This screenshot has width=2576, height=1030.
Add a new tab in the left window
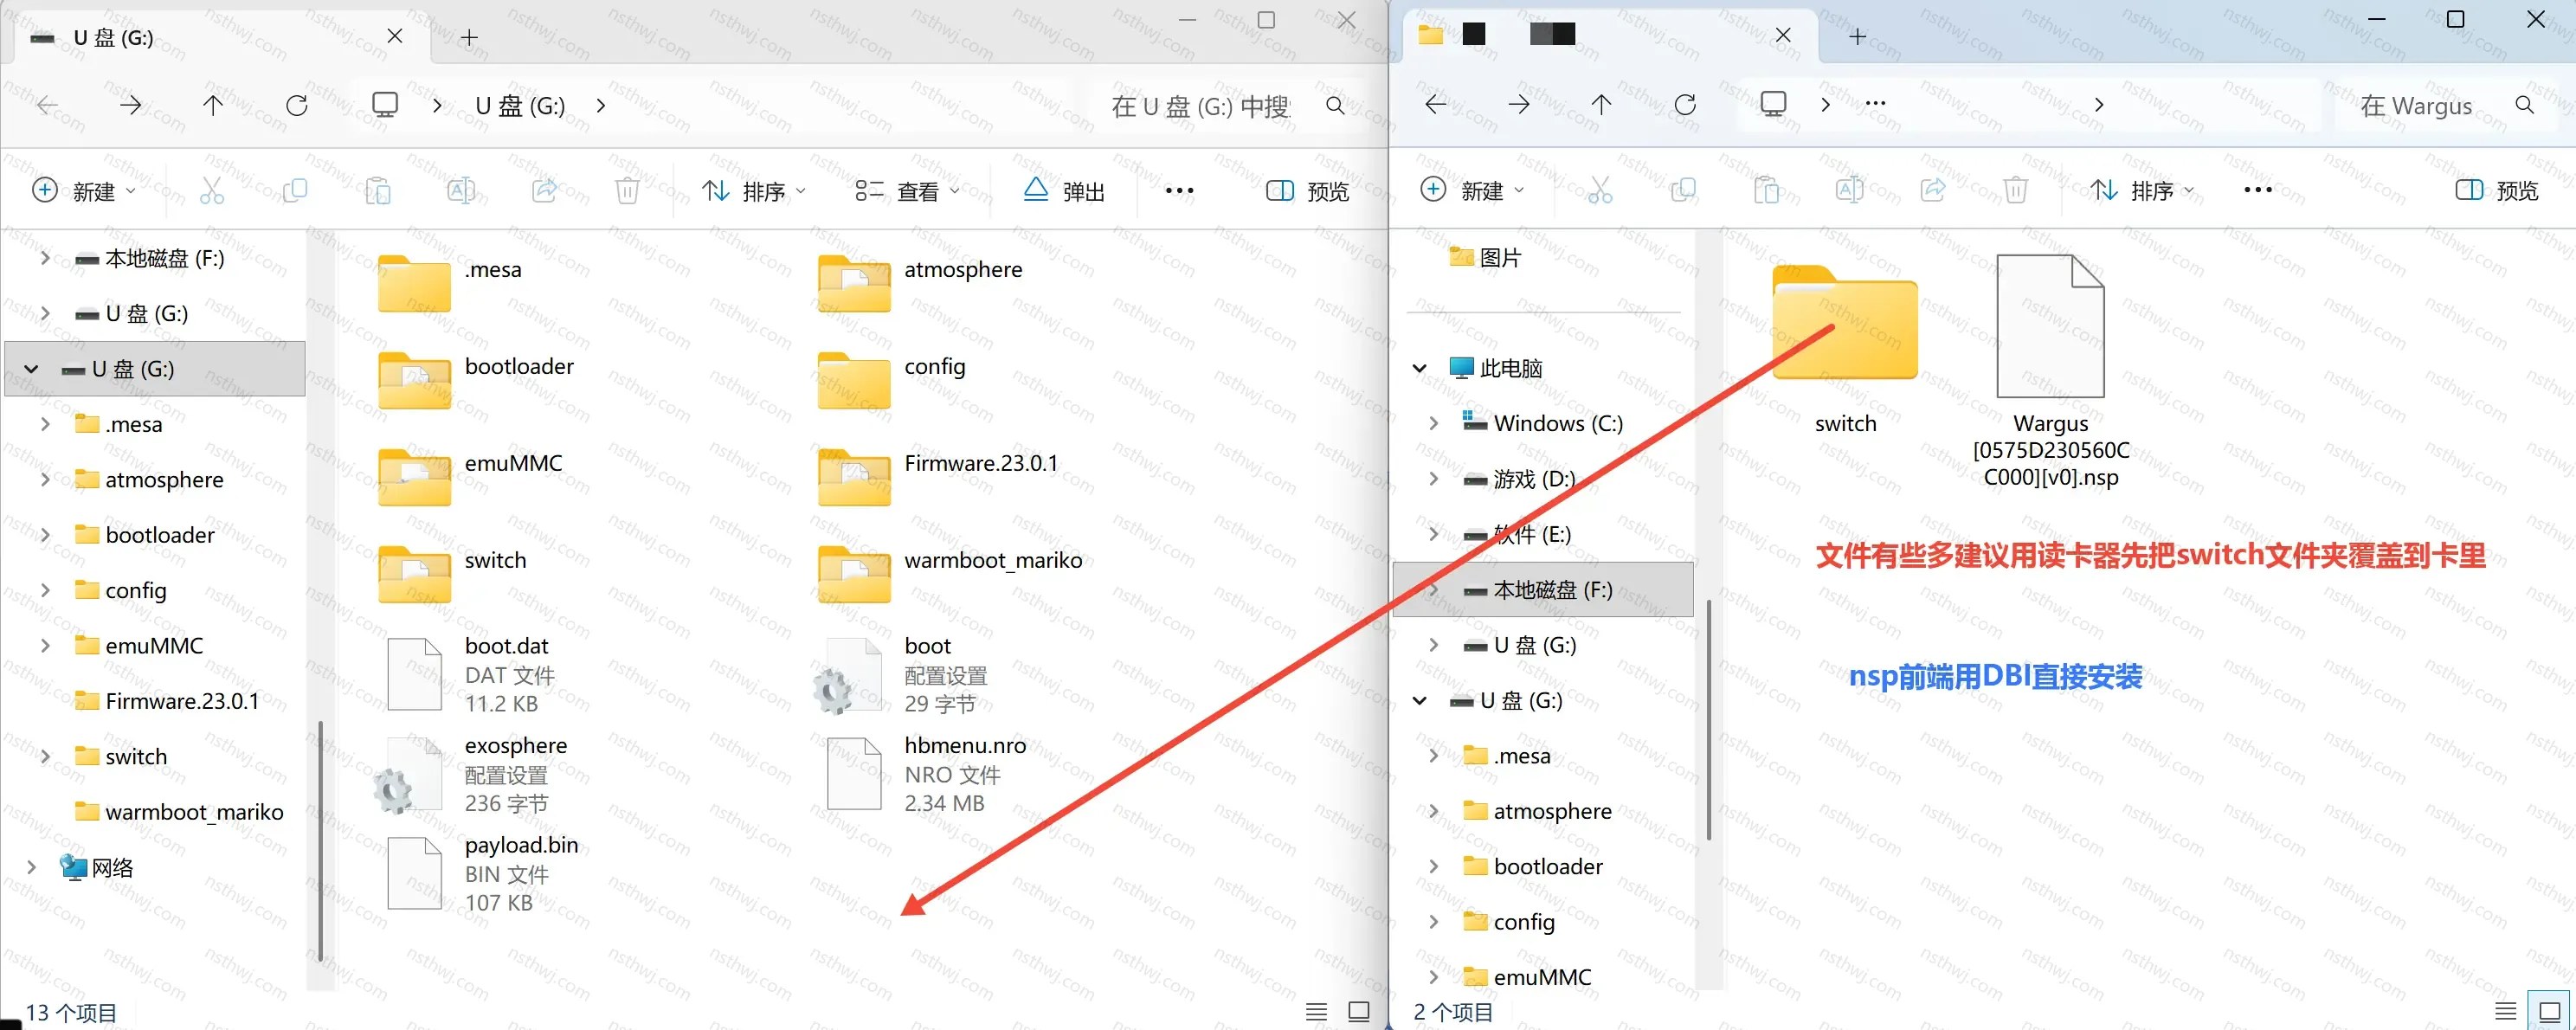469,37
